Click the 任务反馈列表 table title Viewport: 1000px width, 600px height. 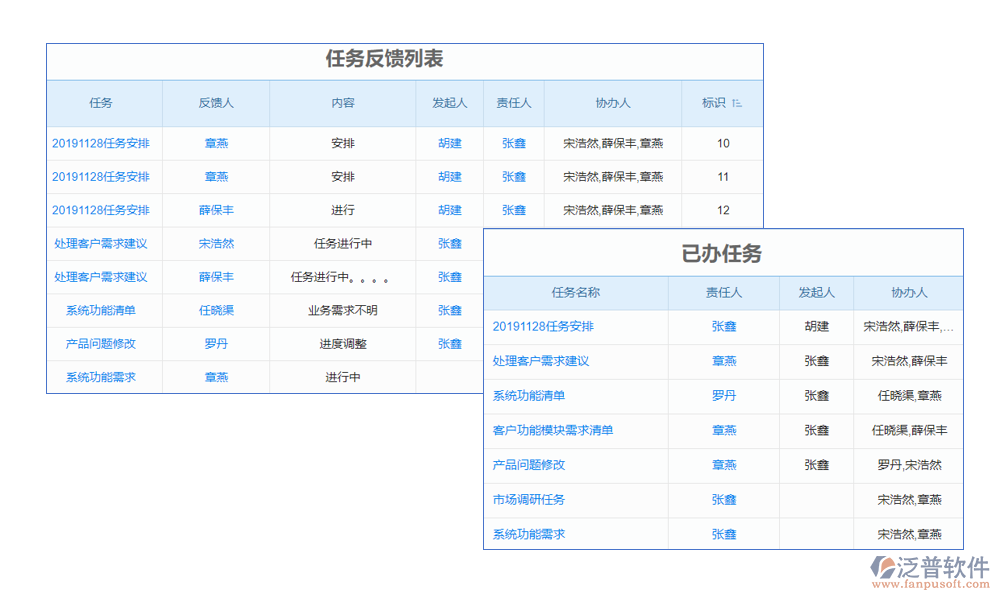pyautogui.click(x=385, y=59)
